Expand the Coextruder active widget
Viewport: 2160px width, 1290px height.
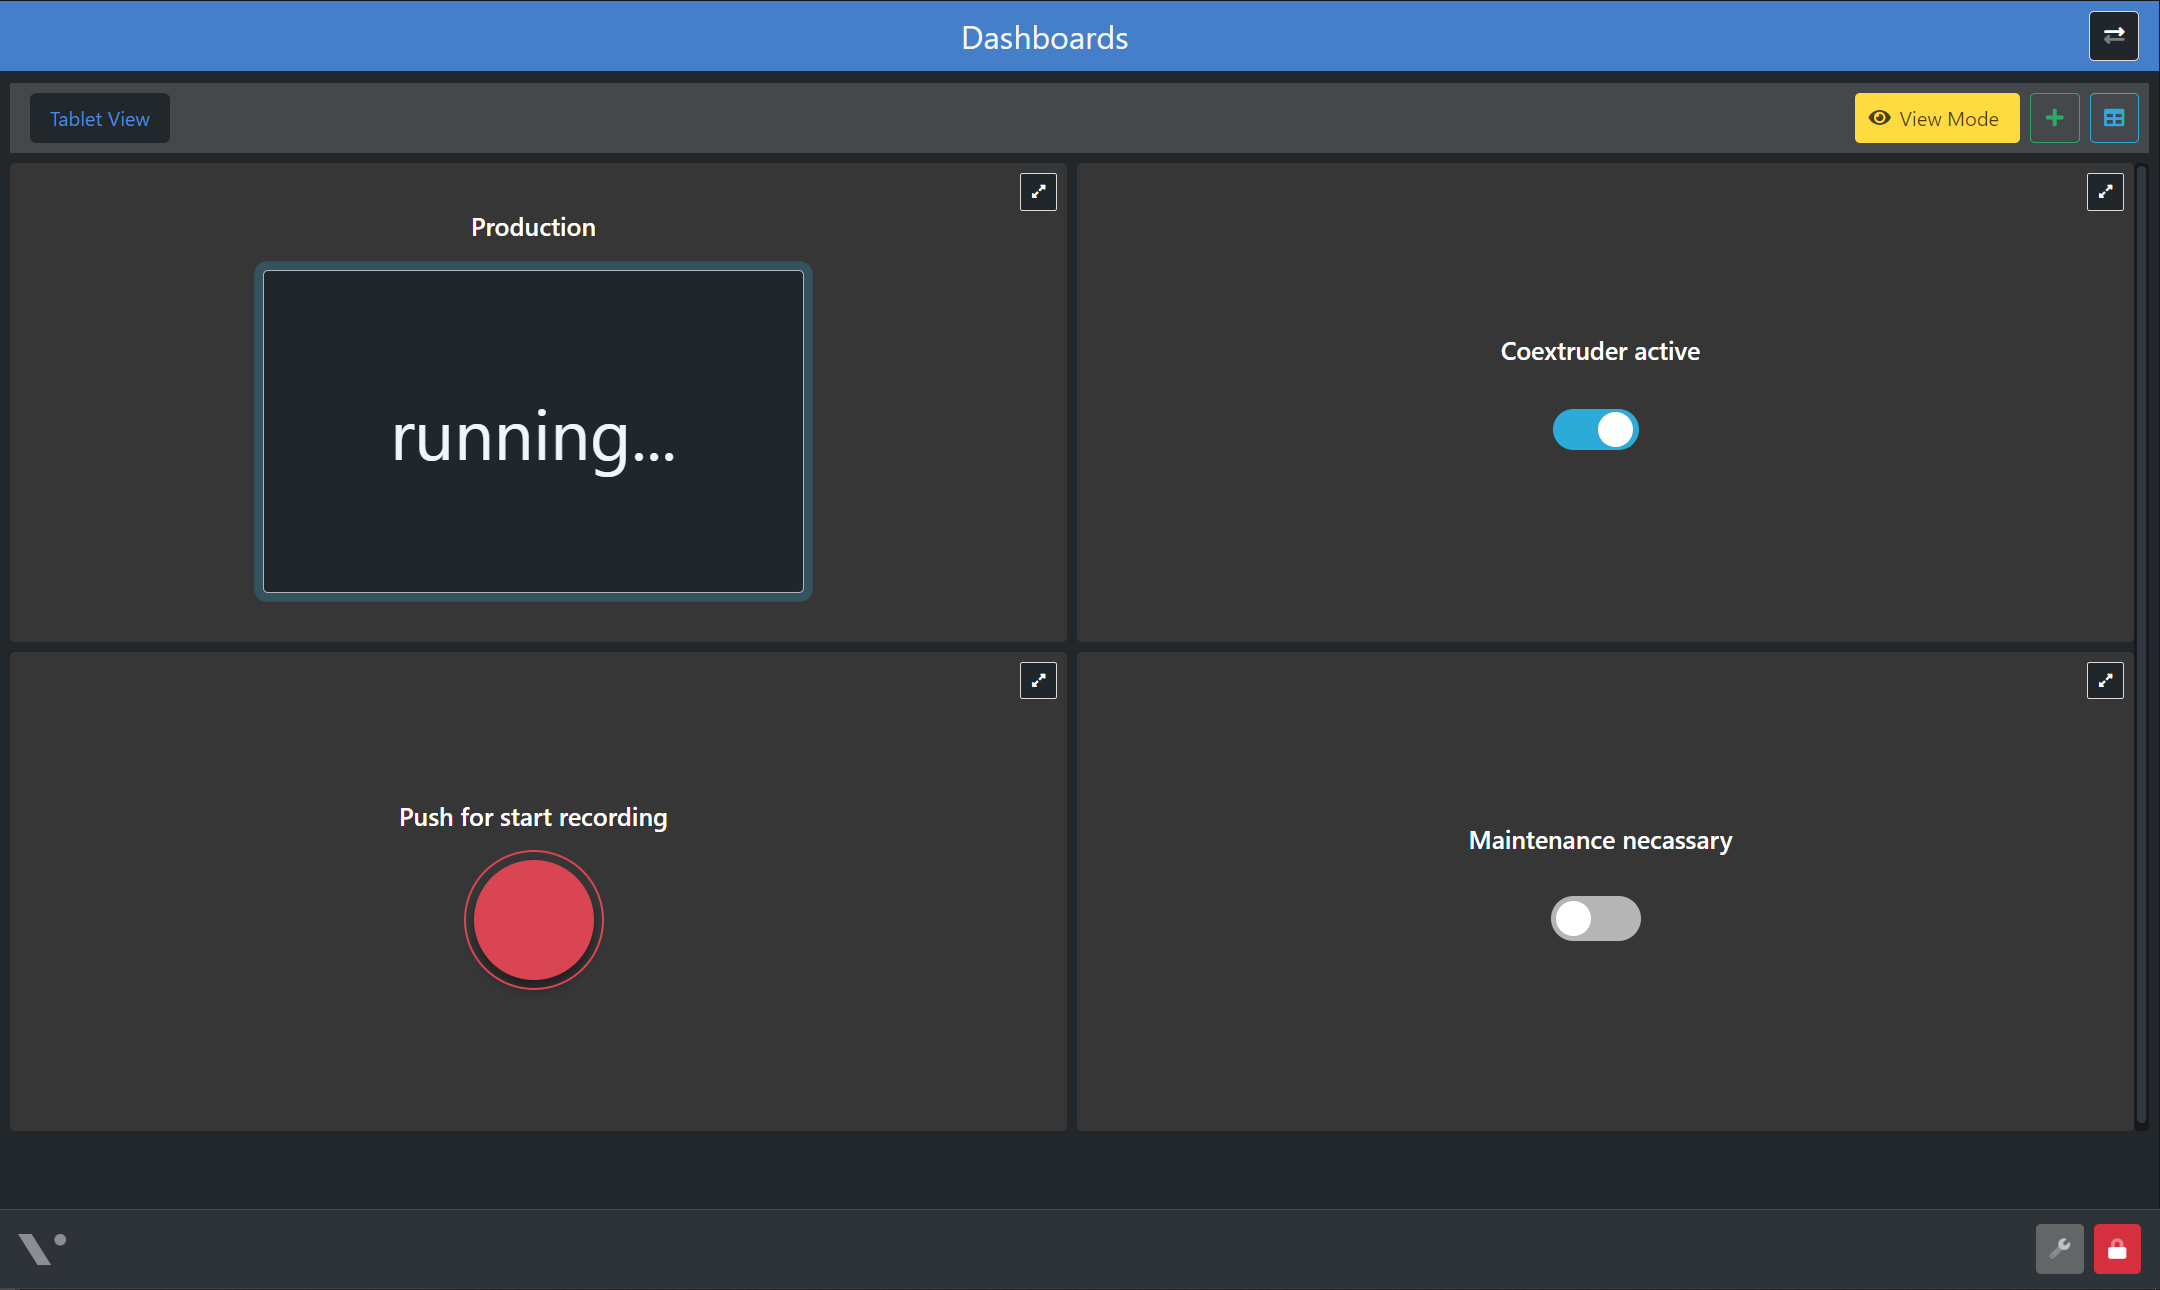[x=2104, y=191]
